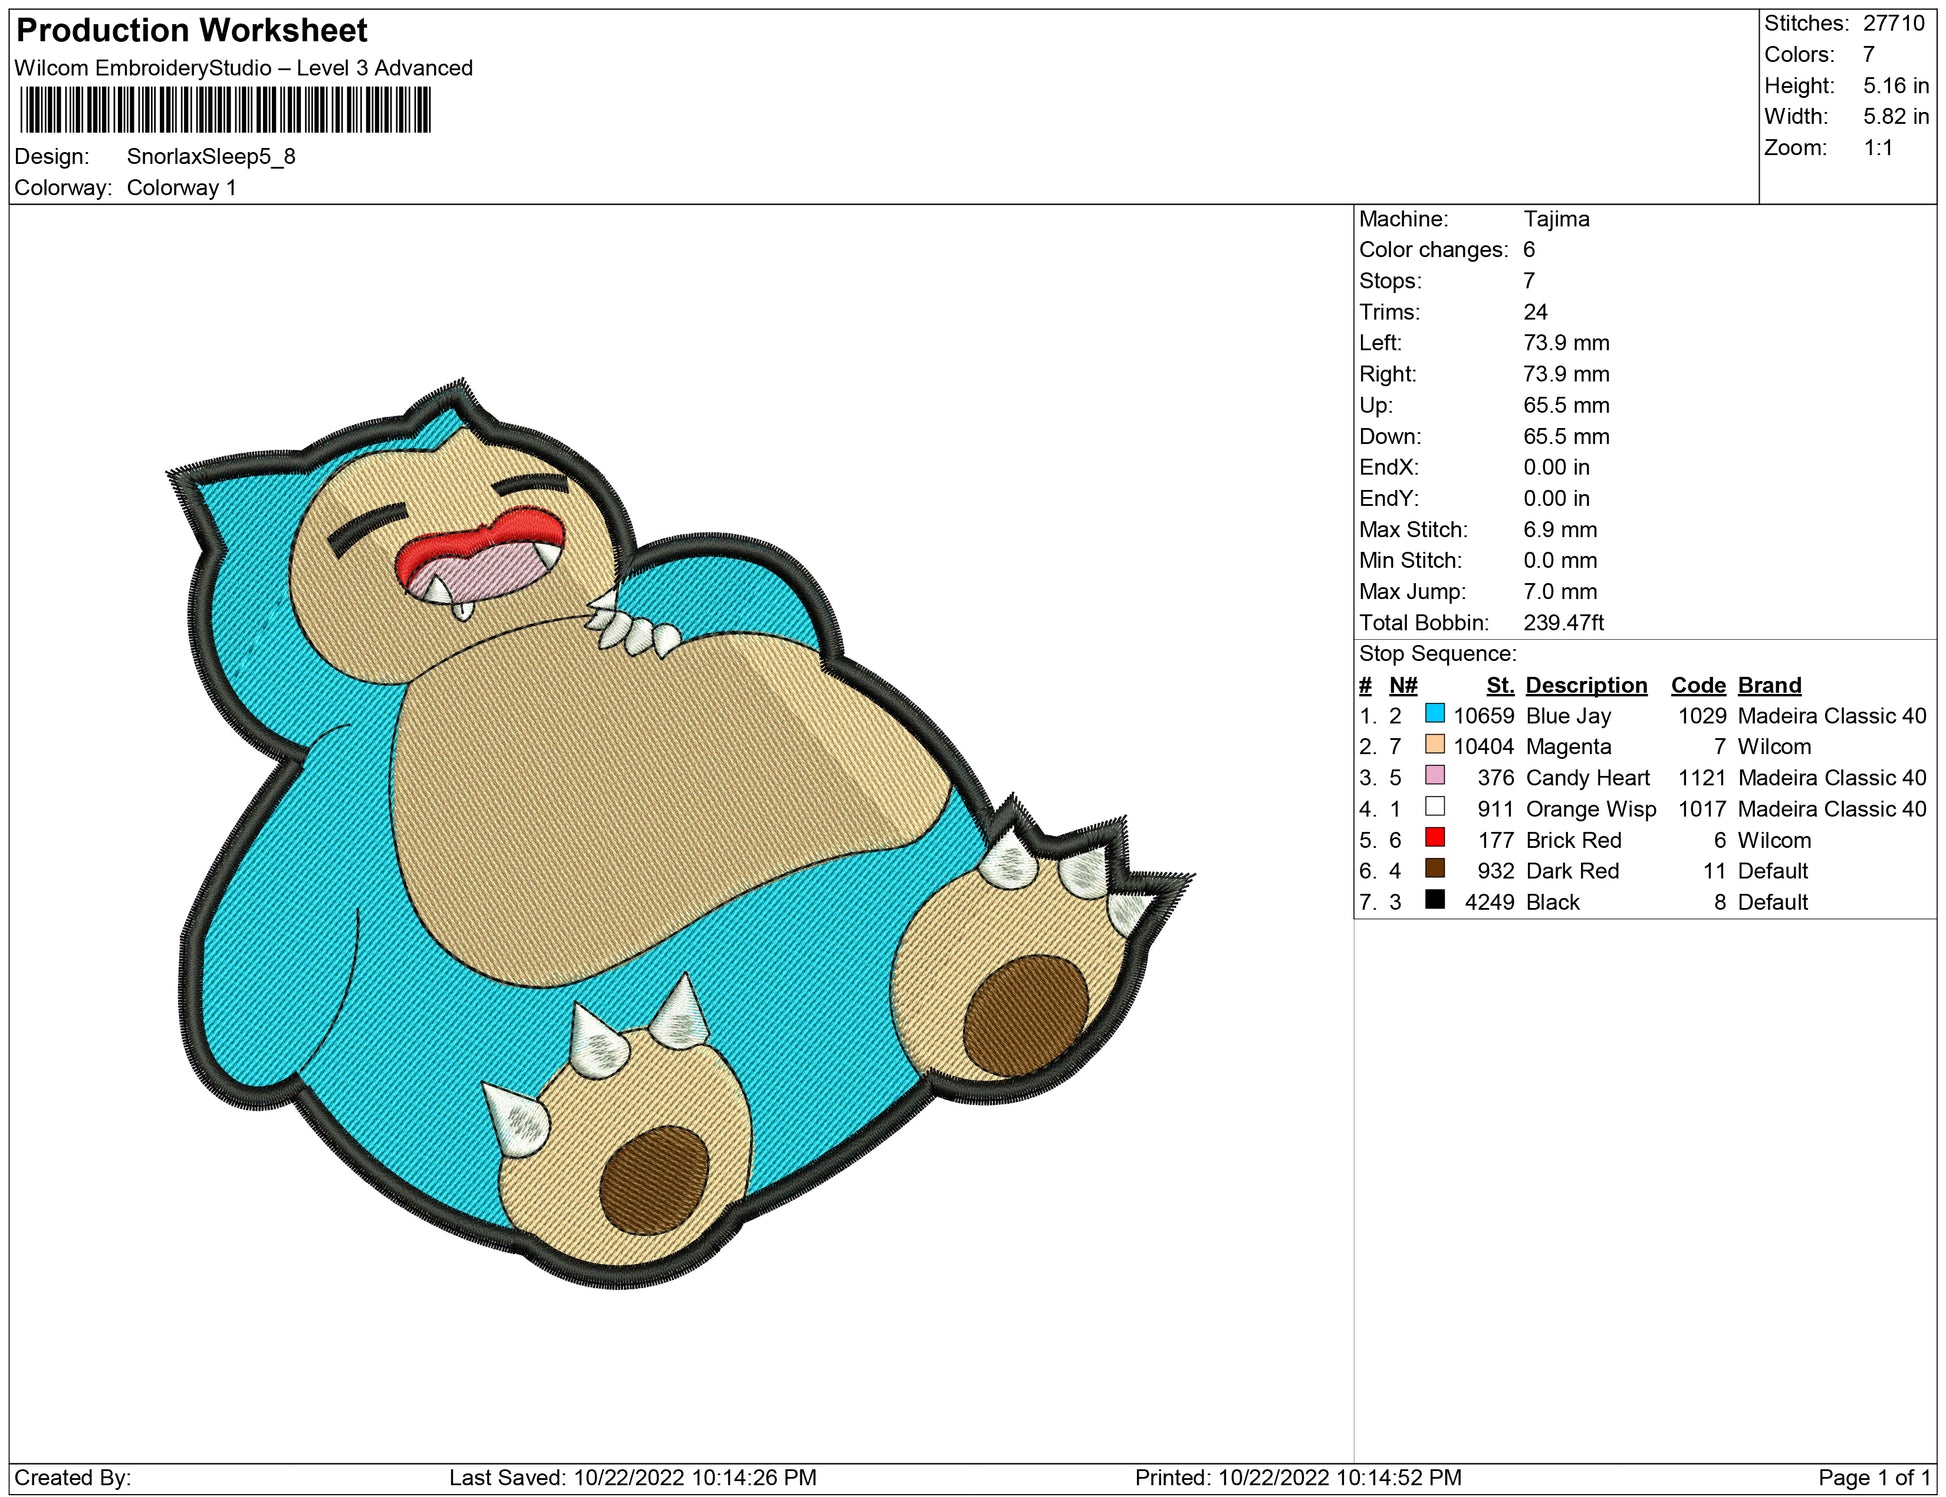Click the Tajima machine value
This screenshot has width=1946, height=1497.
1555,219
